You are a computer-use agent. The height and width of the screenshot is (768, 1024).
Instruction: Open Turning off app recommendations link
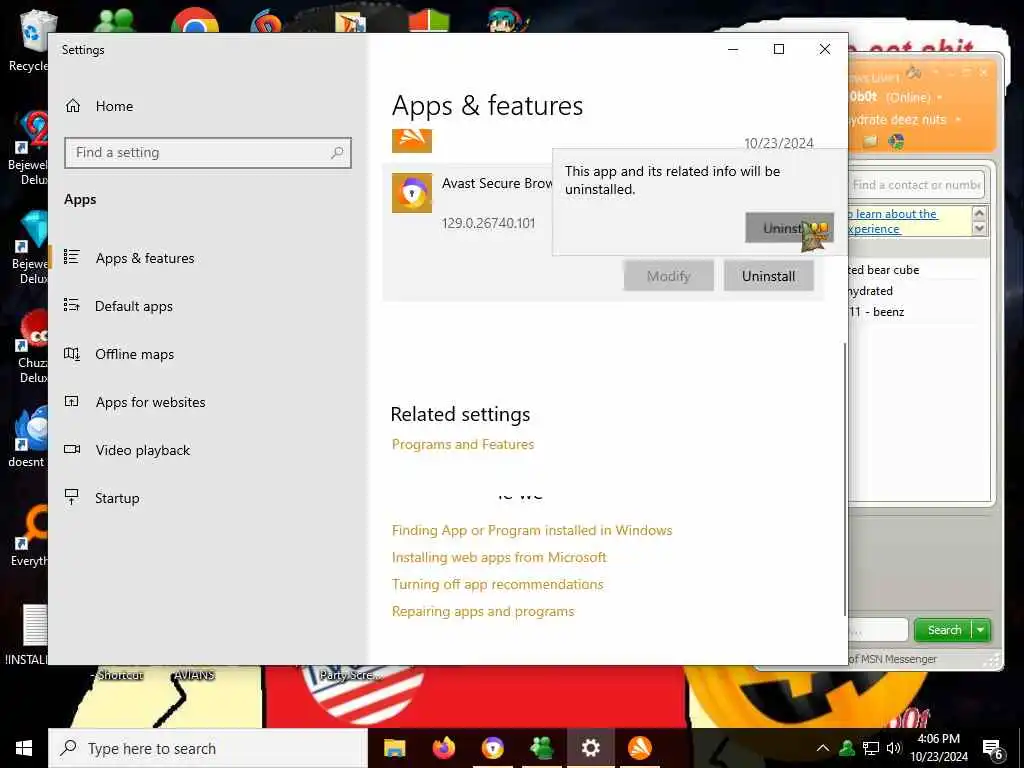pos(497,584)
